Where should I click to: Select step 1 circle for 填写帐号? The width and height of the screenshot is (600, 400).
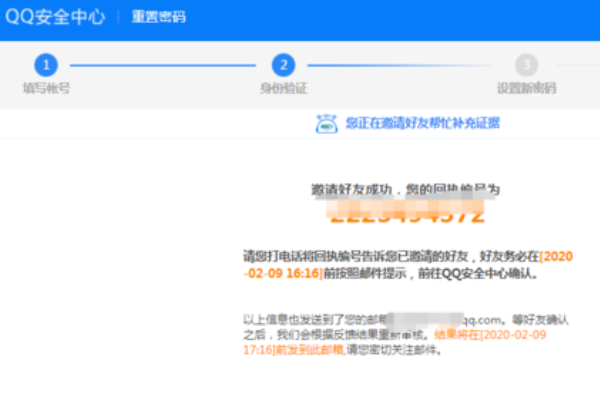tap(46, 65)
